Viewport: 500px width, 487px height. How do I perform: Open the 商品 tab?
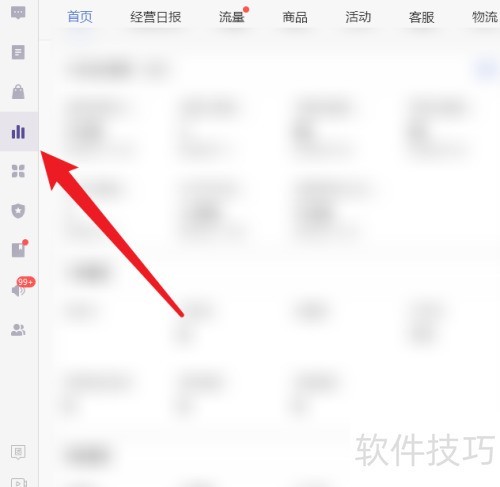pyautogui.click(x=295, y=17)
